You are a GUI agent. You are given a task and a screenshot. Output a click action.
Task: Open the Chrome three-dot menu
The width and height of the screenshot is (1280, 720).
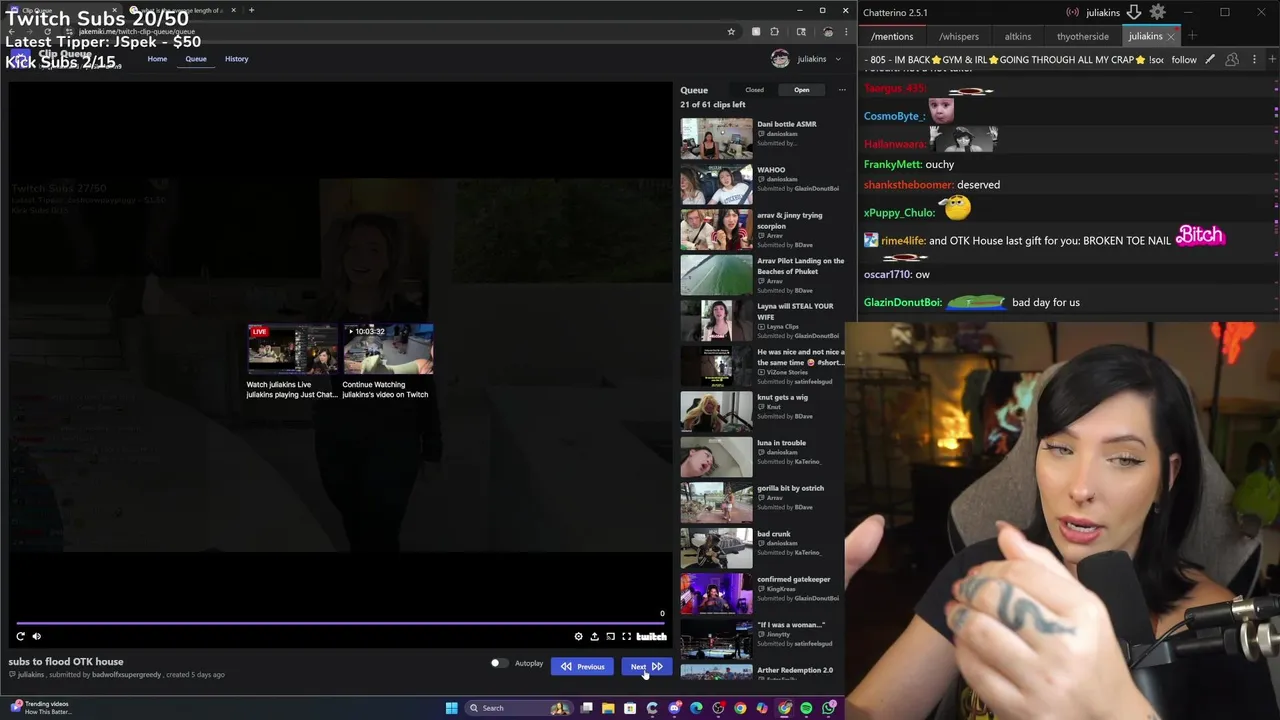[x=845, y=32]
